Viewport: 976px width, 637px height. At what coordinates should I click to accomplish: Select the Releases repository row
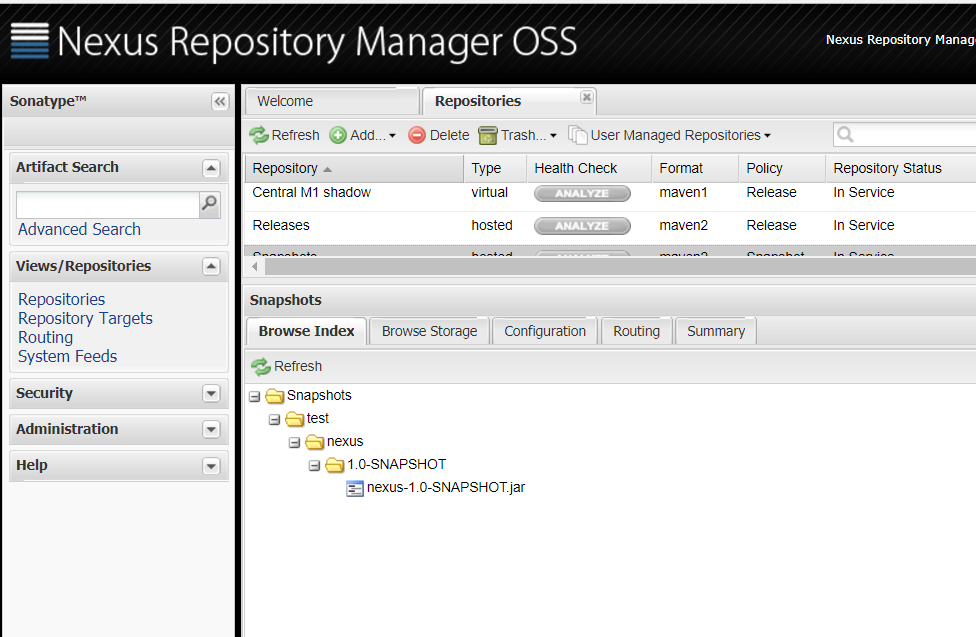click(611, 227)
